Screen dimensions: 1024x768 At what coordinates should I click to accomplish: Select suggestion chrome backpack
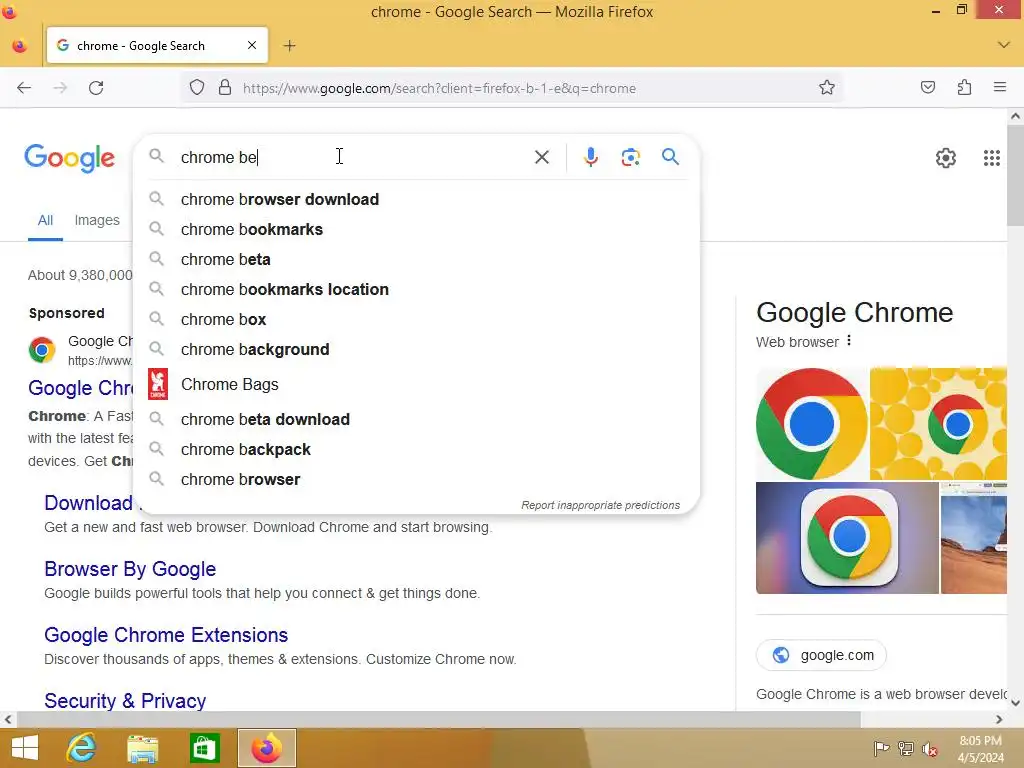point(417,449)
